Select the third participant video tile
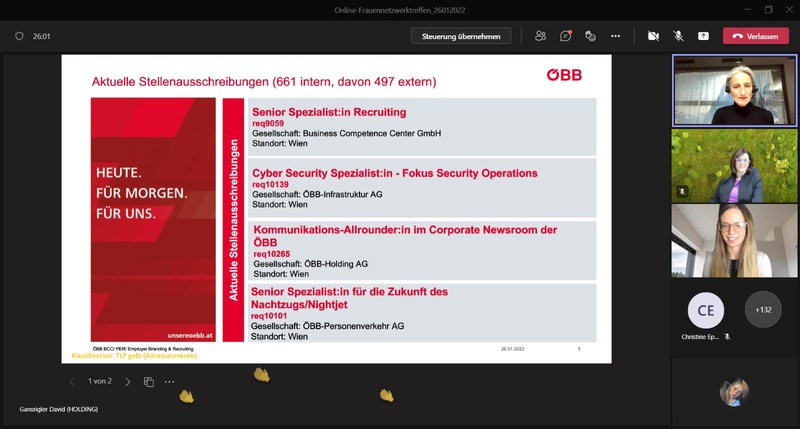Screen dimensions: 800x429 click(734, 240)
